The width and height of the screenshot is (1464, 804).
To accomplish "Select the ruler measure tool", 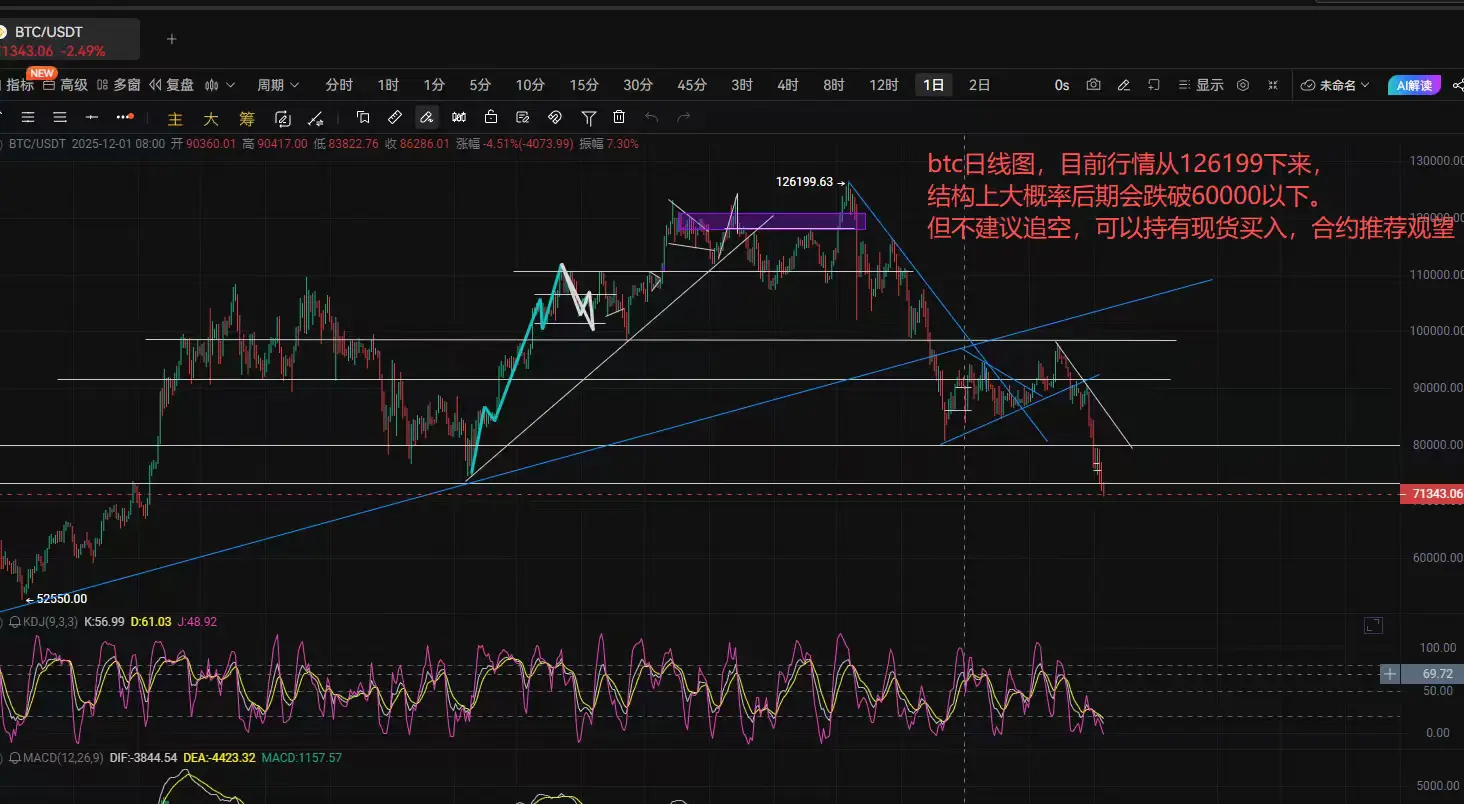I will pyautogui.click(x=395, y=117).
